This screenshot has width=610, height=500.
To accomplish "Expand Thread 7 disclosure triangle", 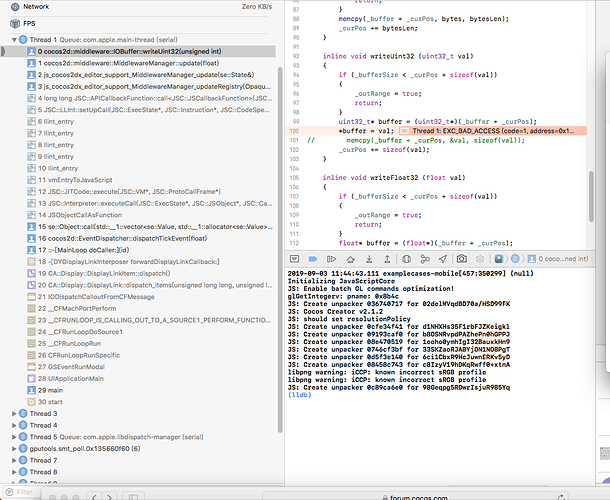I will [14, 460].
